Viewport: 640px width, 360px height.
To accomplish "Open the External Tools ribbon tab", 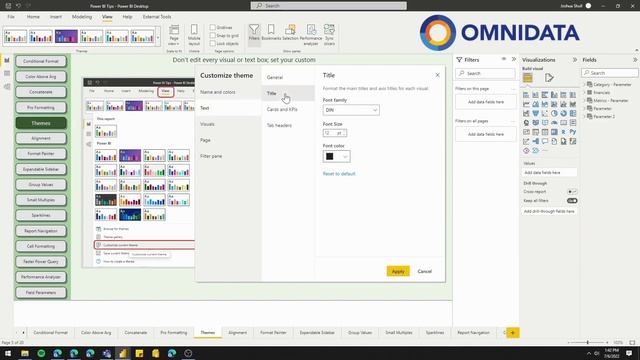I will tap(157, 17).
